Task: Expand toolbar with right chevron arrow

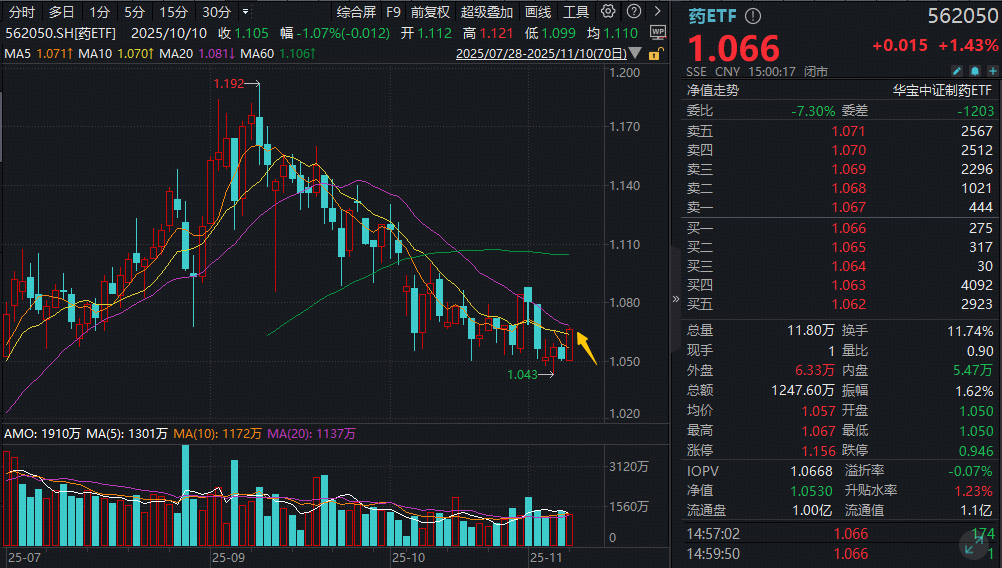Action: click(656, 12)
